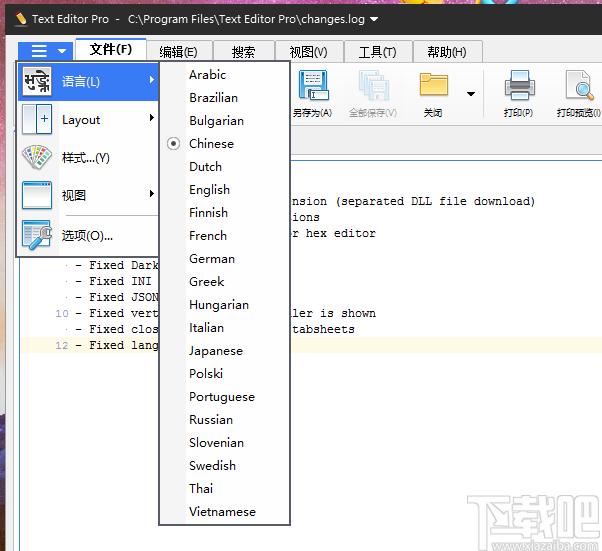Click the Save All (全部保存) icon
Viewport: 602px width, 551px height.
pyautogui.click(x=372, y=90)
